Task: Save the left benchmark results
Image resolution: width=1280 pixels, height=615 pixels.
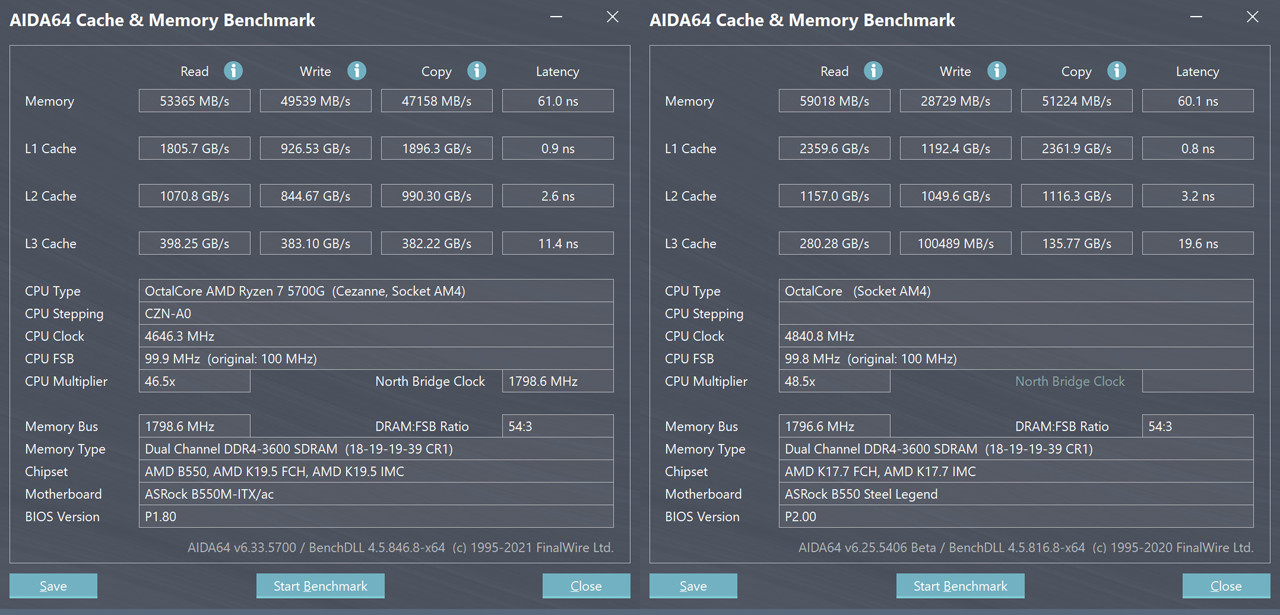Action: [x=53, y=586]
